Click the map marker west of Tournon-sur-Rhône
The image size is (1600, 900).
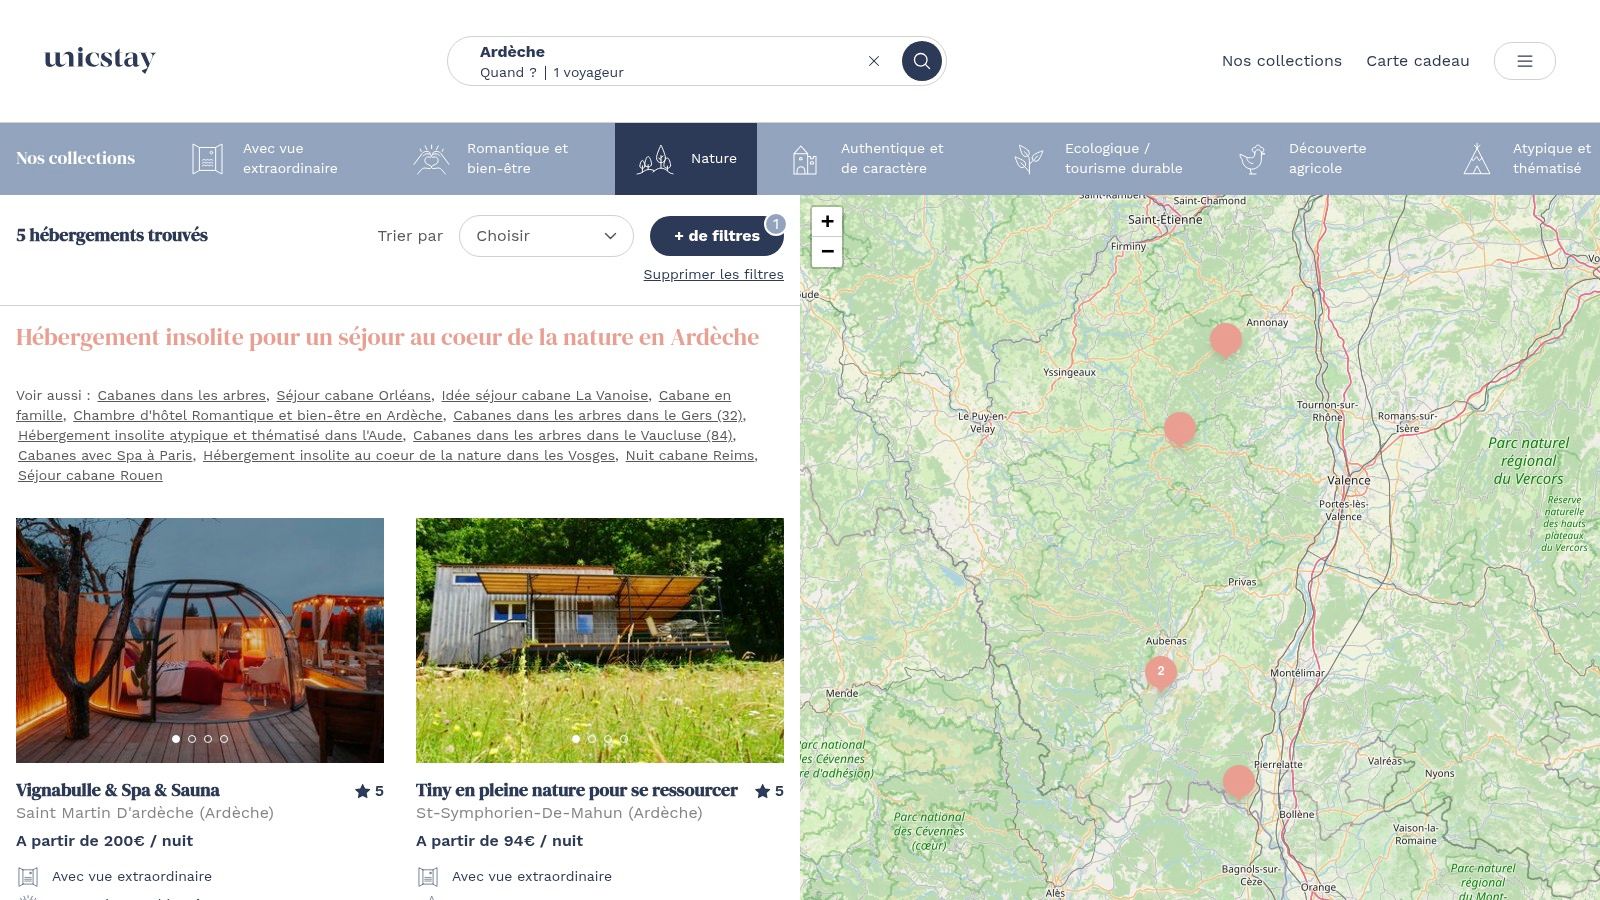(x=1180, y=428)
